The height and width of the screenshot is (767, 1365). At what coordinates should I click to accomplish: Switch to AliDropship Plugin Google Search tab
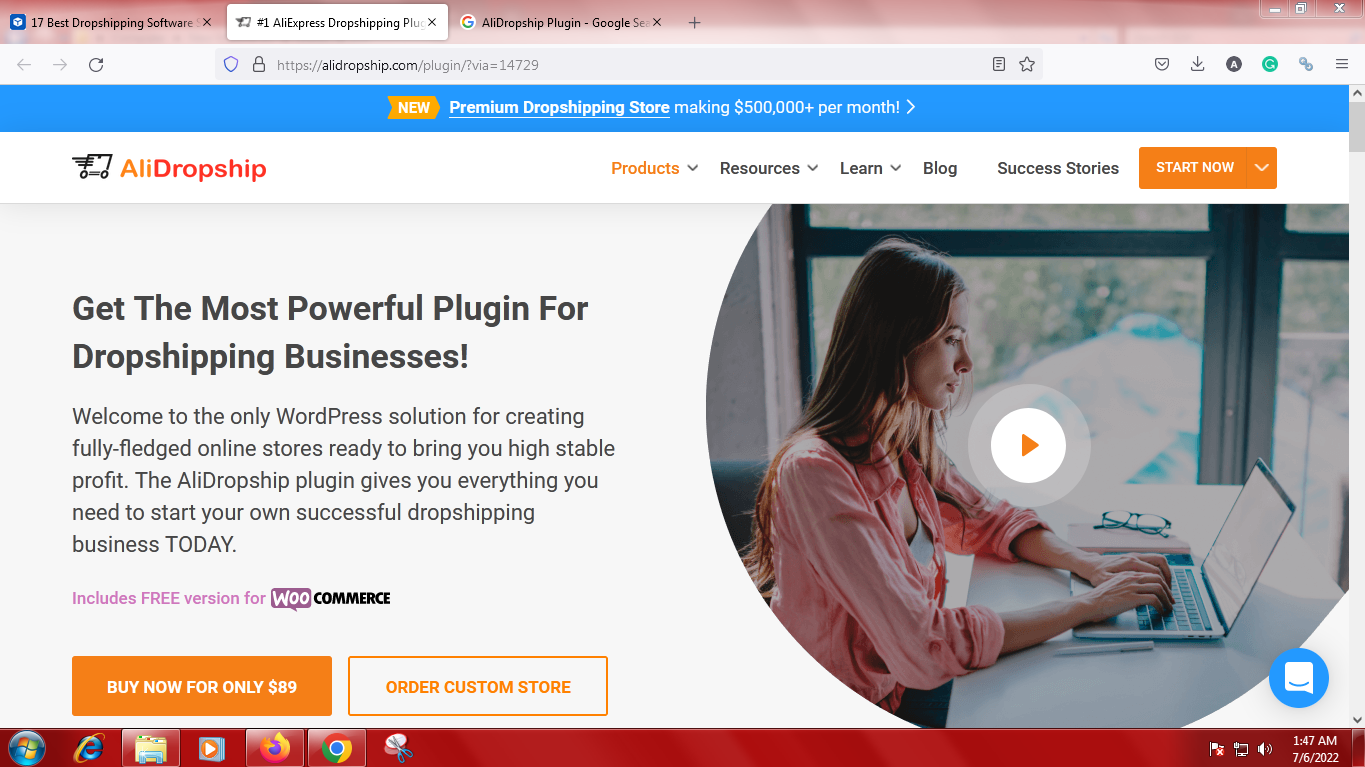pyautogui.click(x=563, y=22)
